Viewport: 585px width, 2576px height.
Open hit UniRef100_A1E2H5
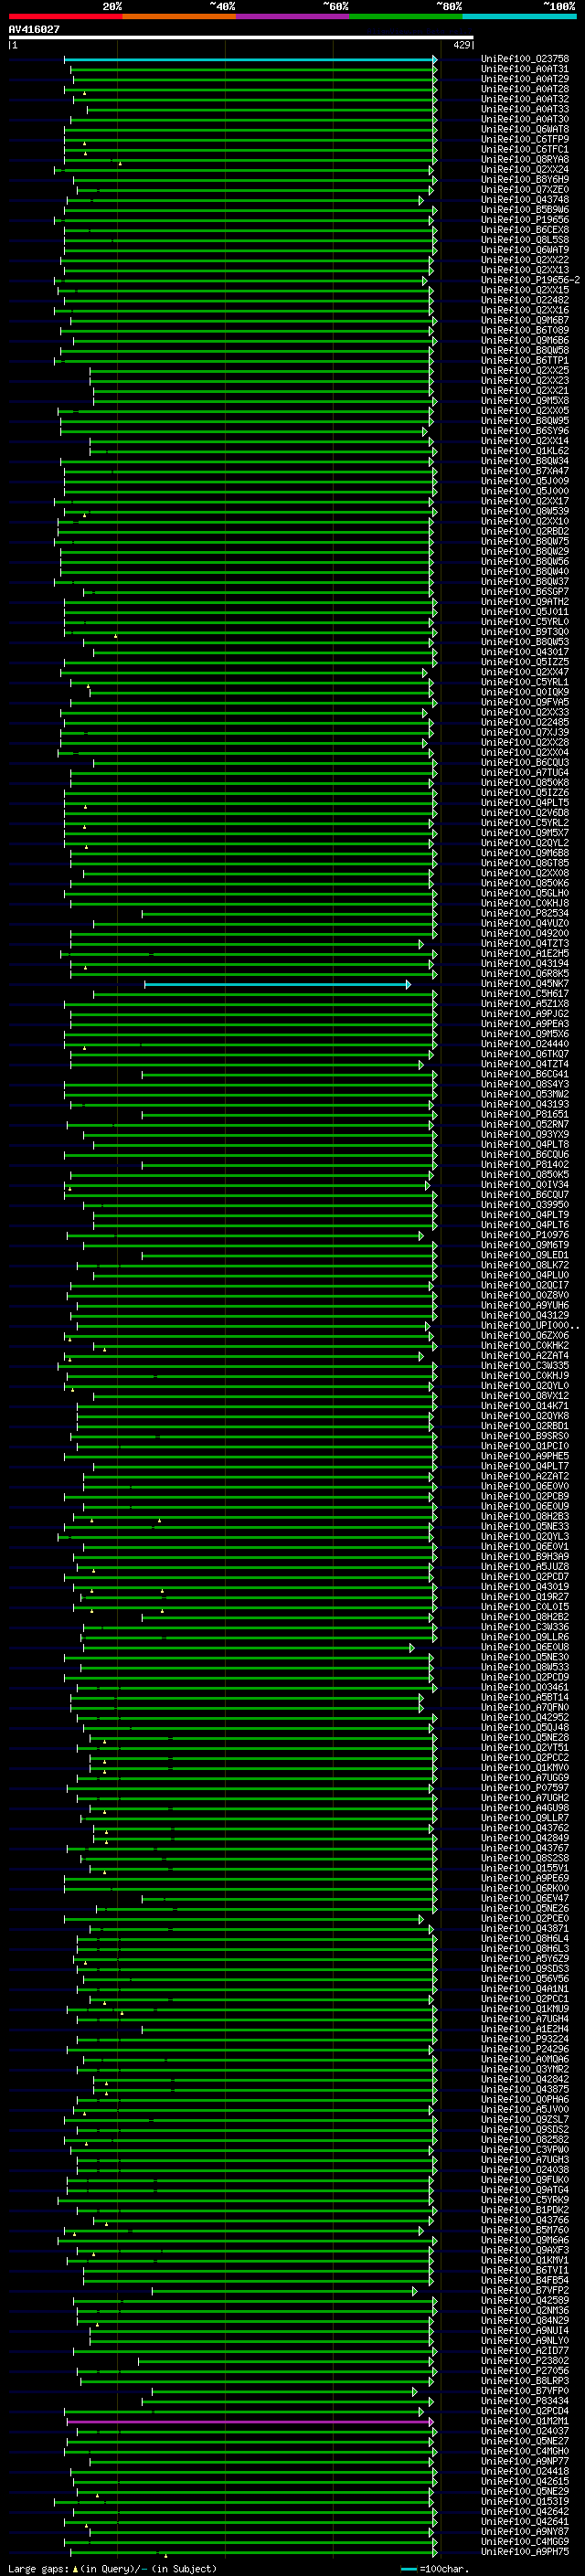(x=525, y=954)
